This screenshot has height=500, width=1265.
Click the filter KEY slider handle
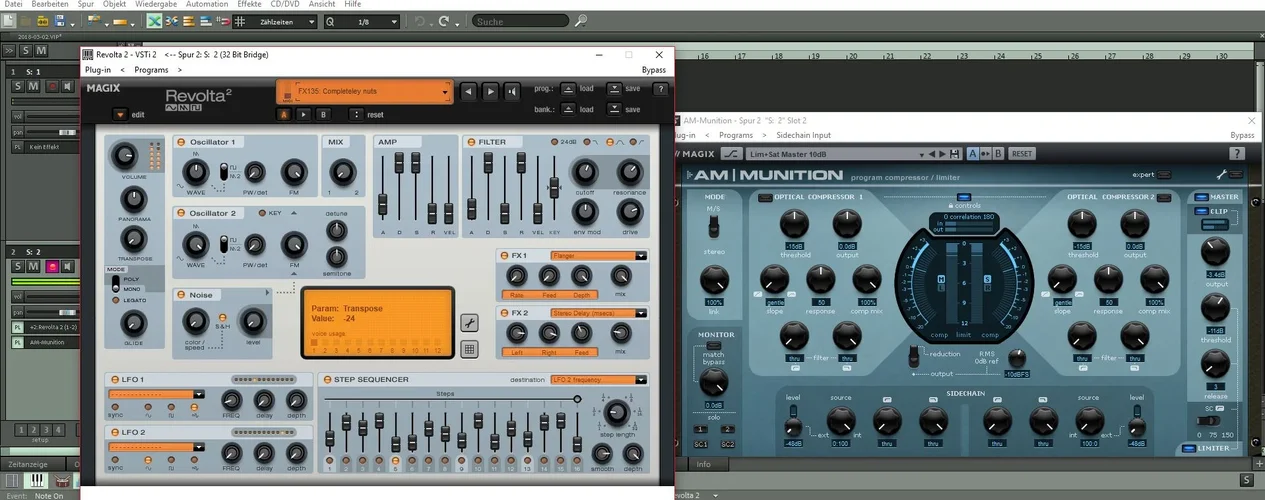tap(553, 187)
